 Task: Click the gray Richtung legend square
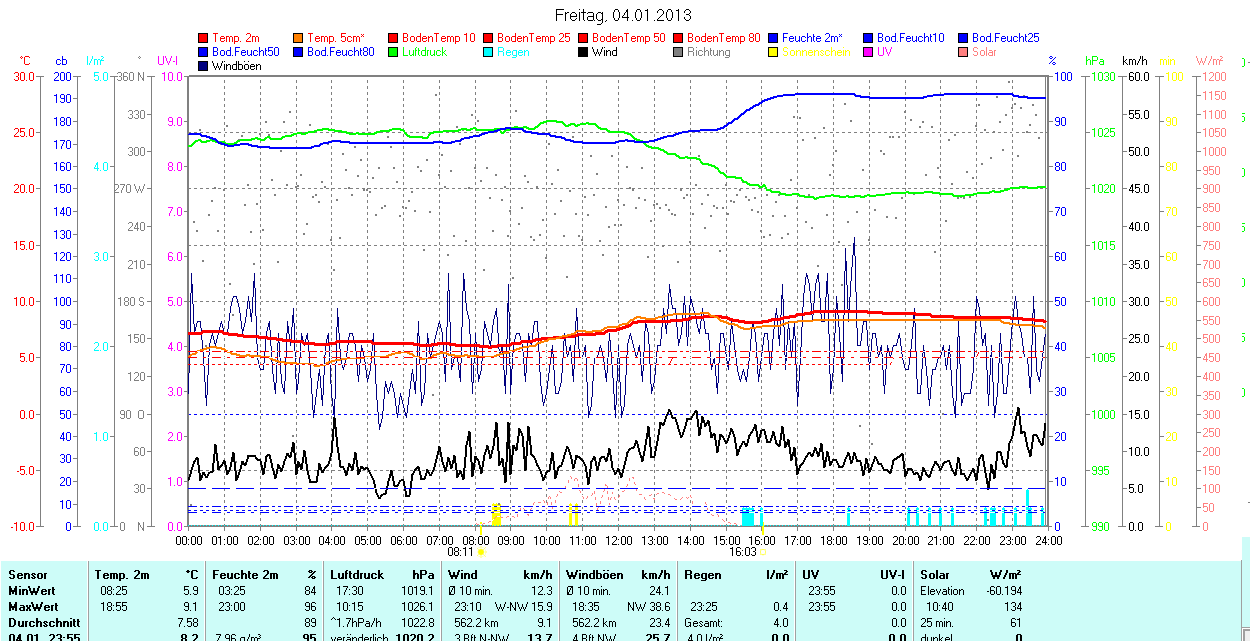(679, 52)
